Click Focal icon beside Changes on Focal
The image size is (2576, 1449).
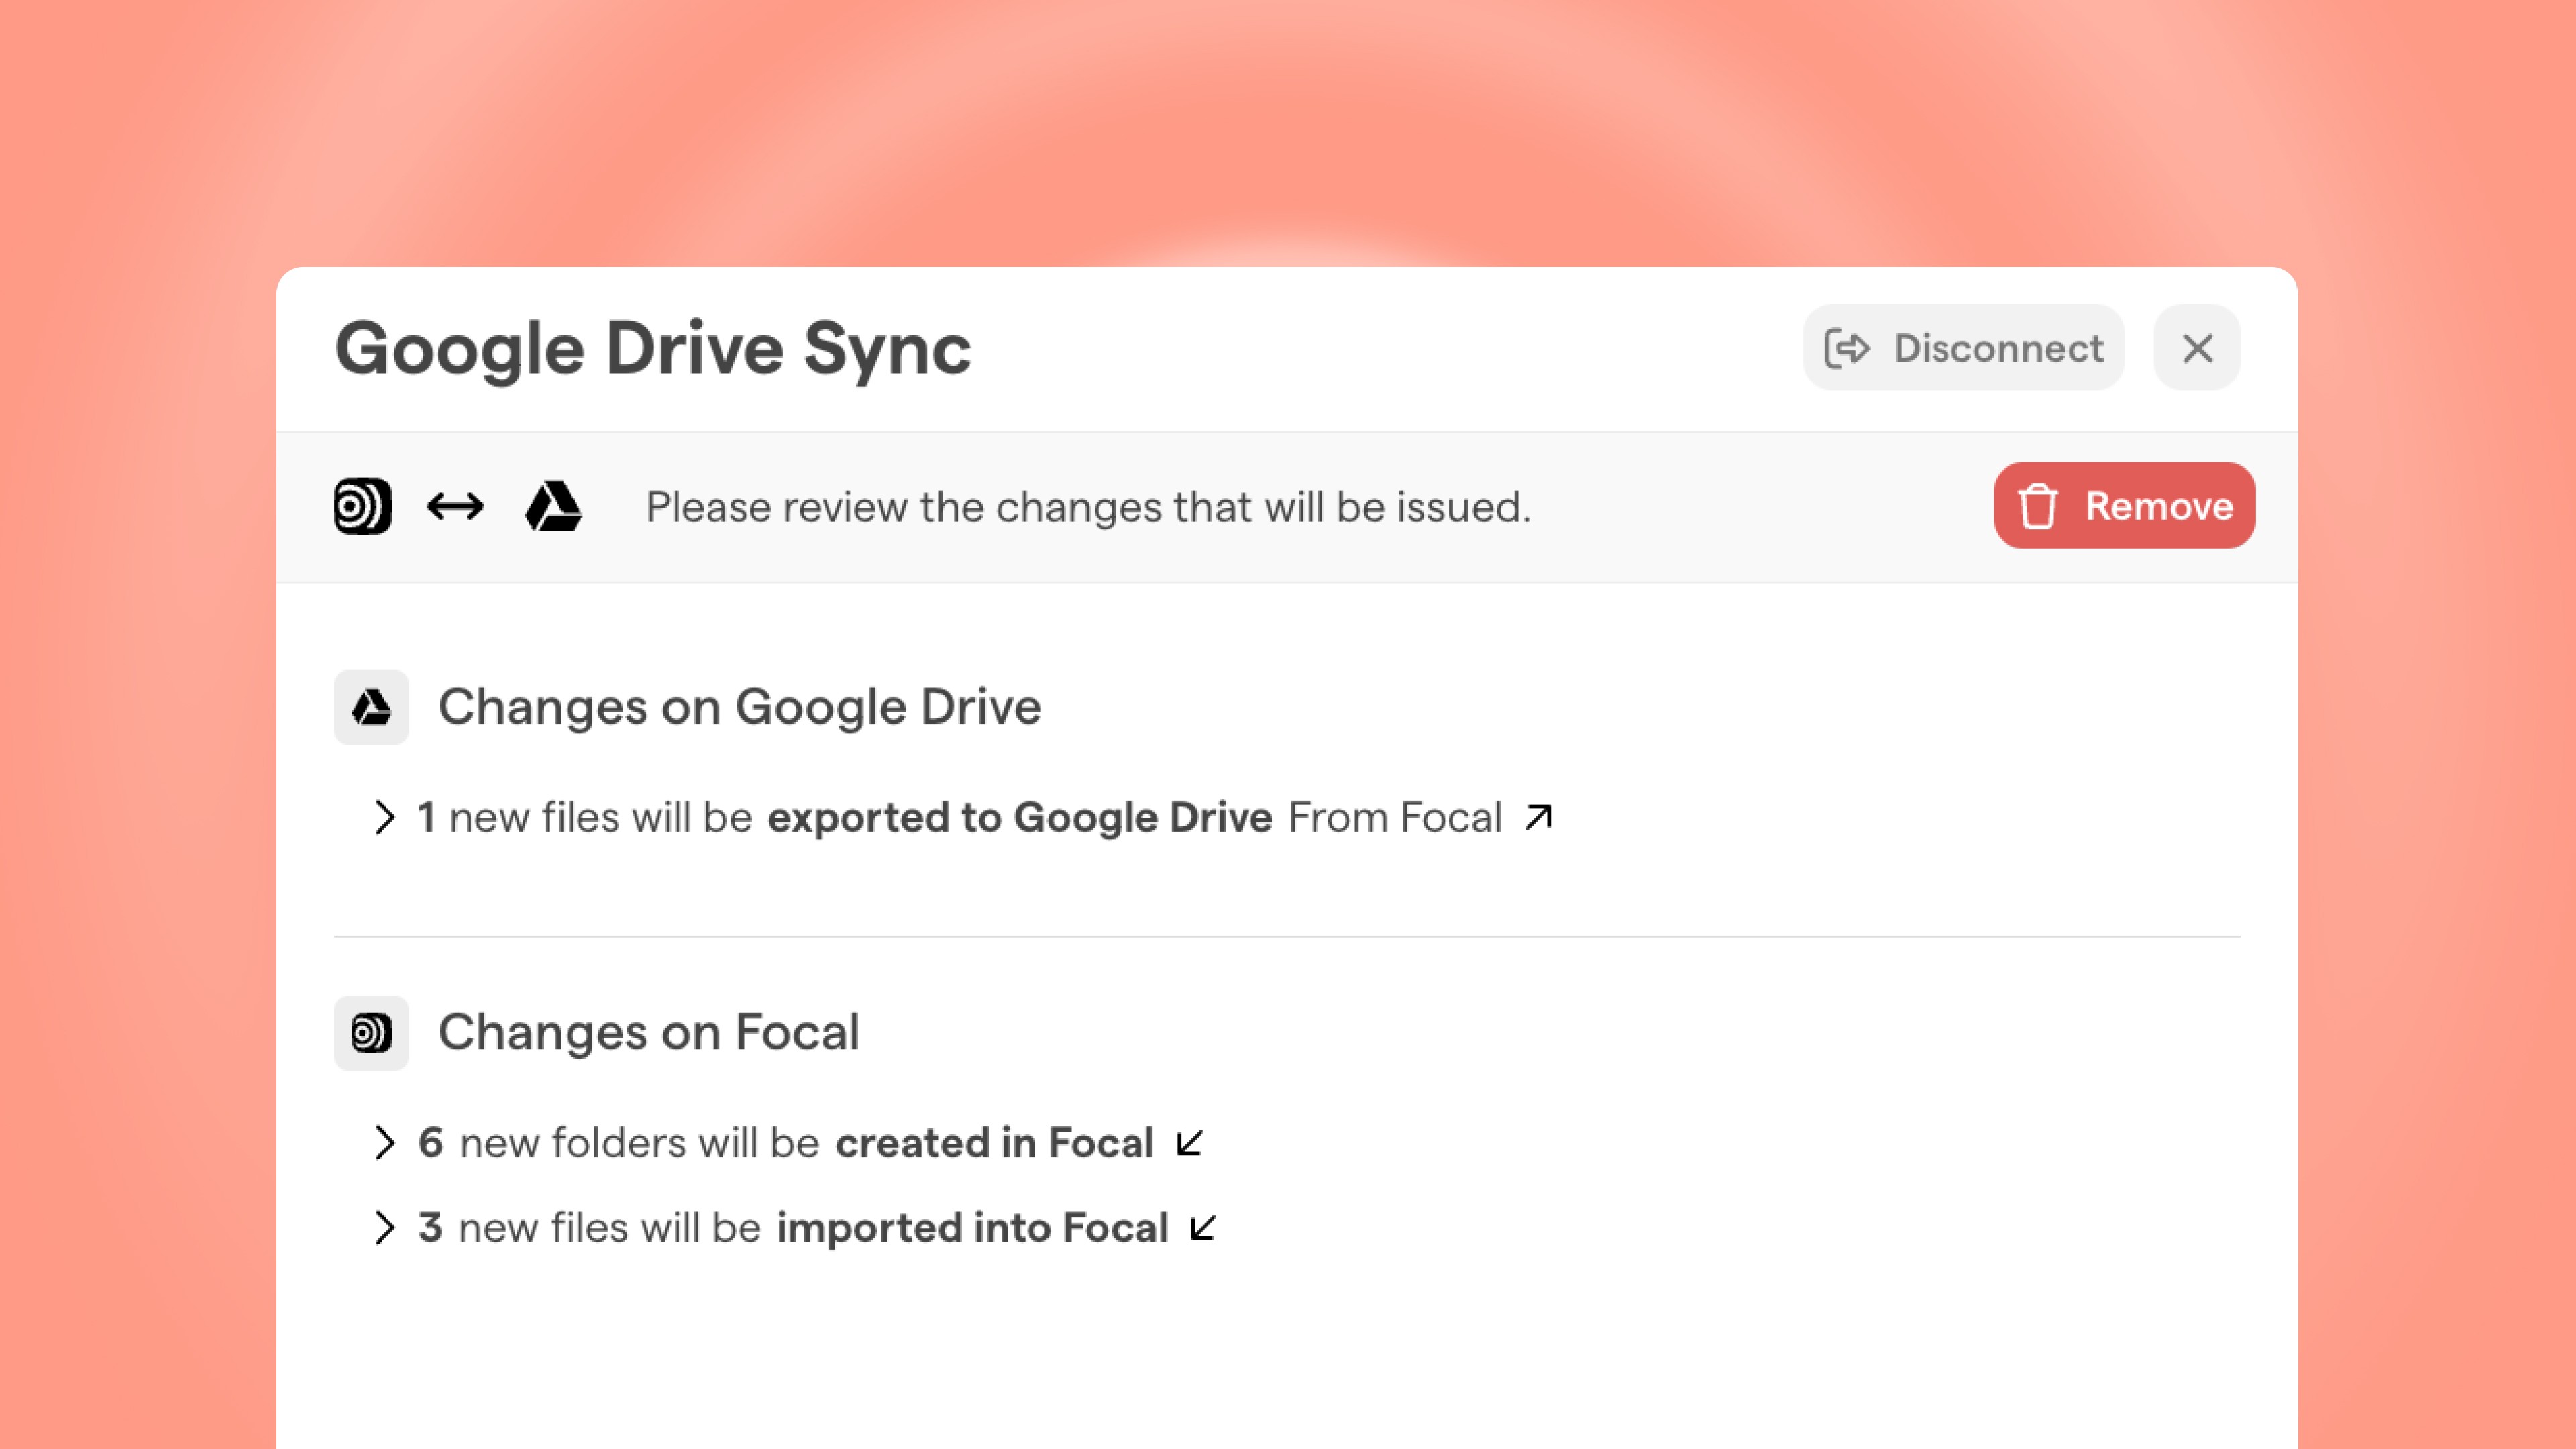[x=371, y=1032]
